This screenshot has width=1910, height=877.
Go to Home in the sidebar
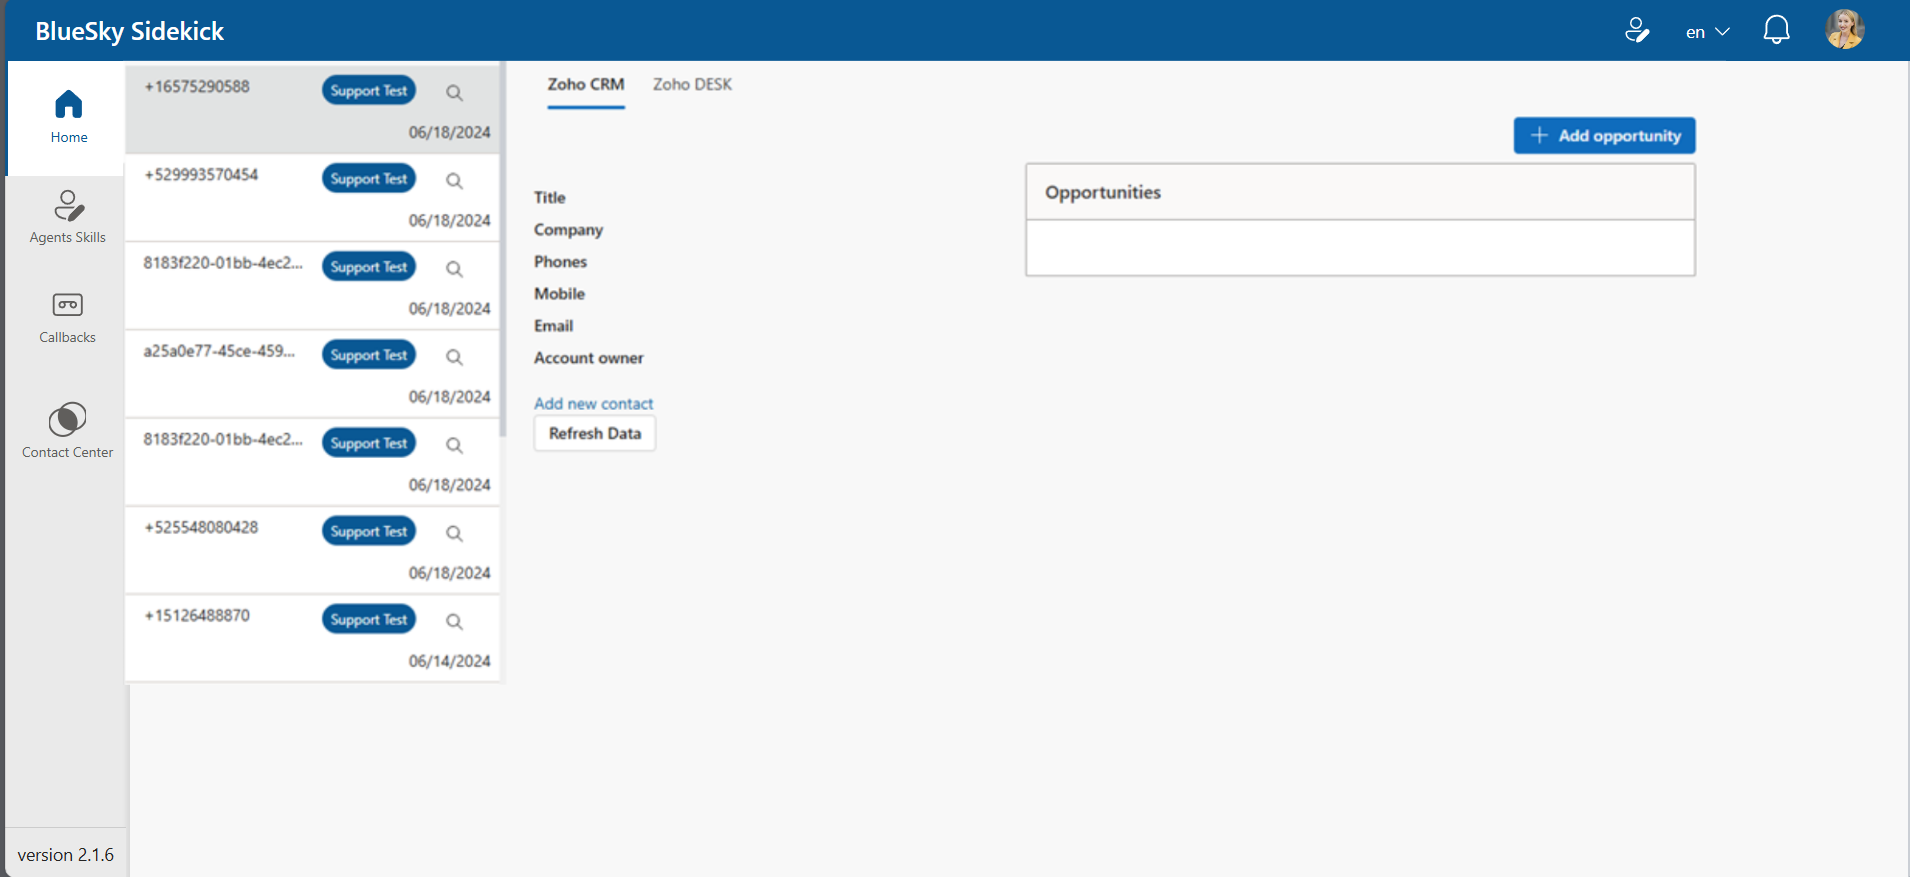68,117
